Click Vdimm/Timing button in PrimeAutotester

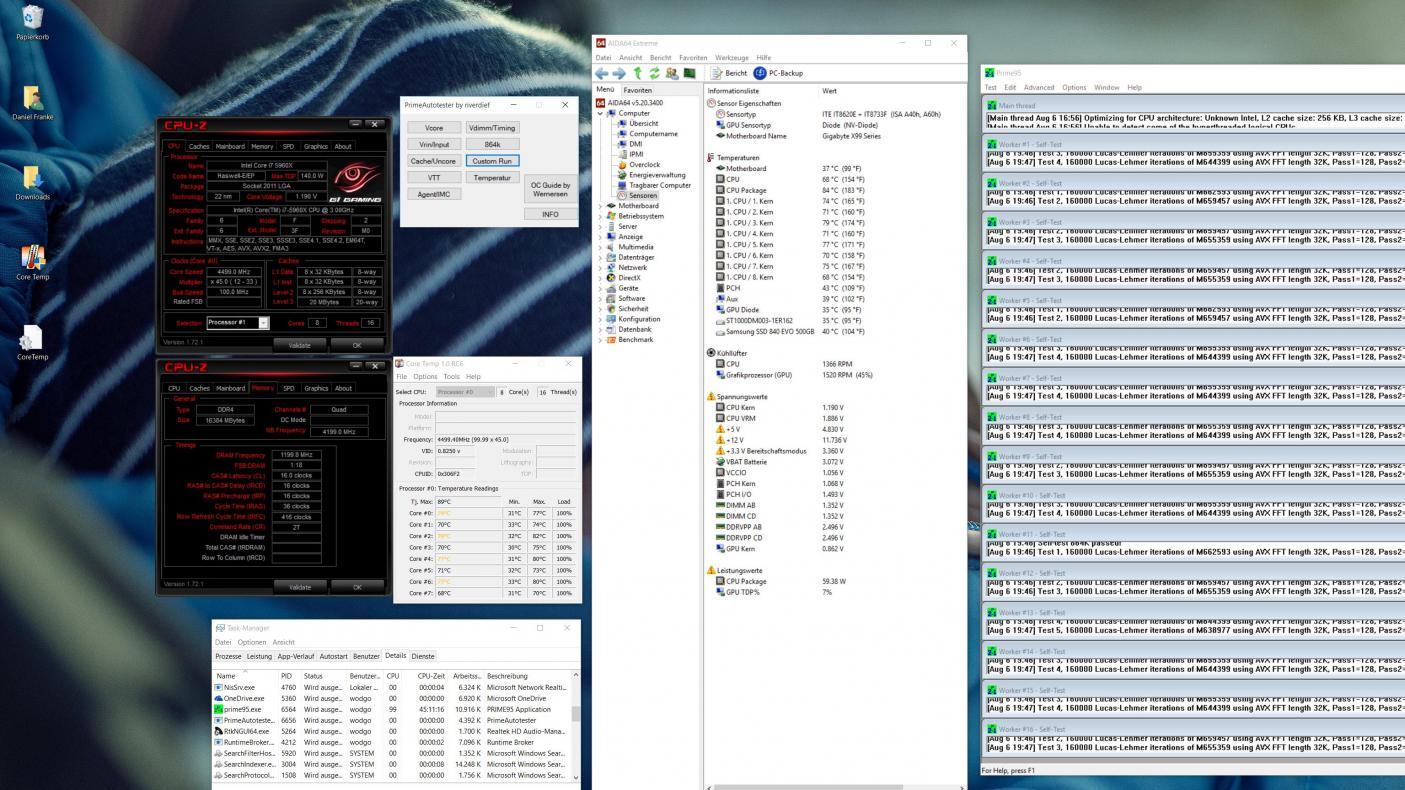(x=492, y=128)
